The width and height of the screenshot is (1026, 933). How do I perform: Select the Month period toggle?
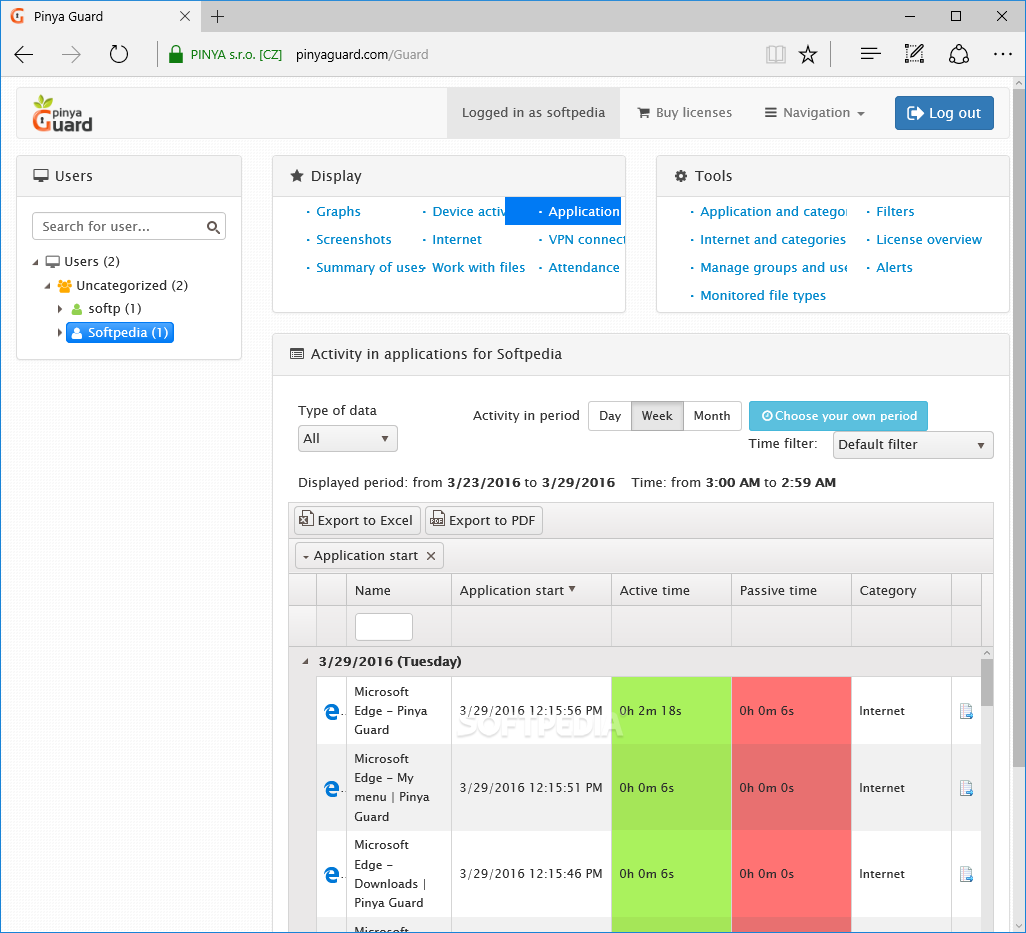712,416
